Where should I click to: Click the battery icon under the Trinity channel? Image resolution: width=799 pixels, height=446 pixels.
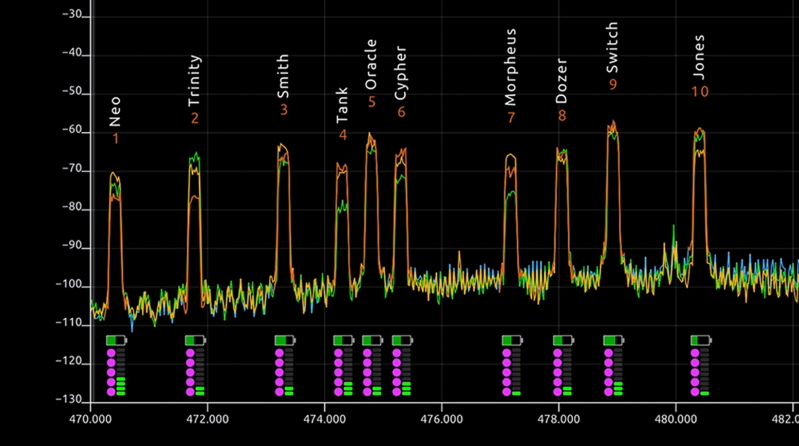coord(195,341)
